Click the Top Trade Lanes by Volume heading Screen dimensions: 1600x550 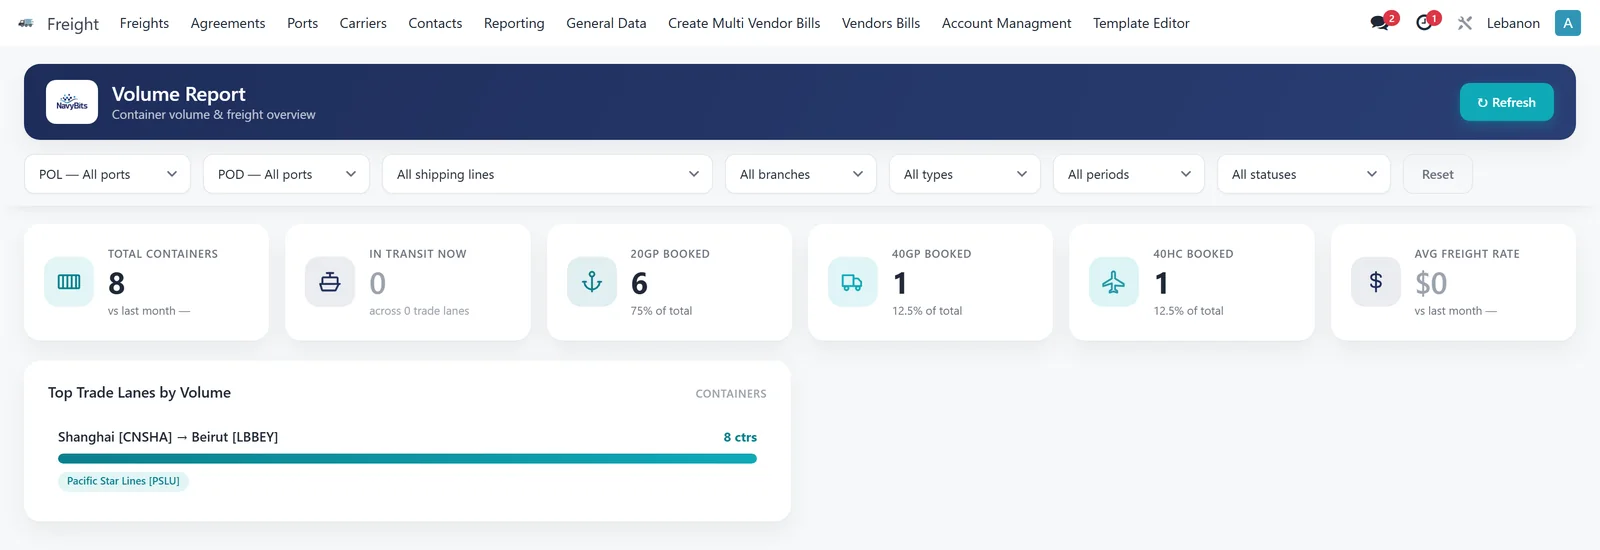(x=139, y=393)
